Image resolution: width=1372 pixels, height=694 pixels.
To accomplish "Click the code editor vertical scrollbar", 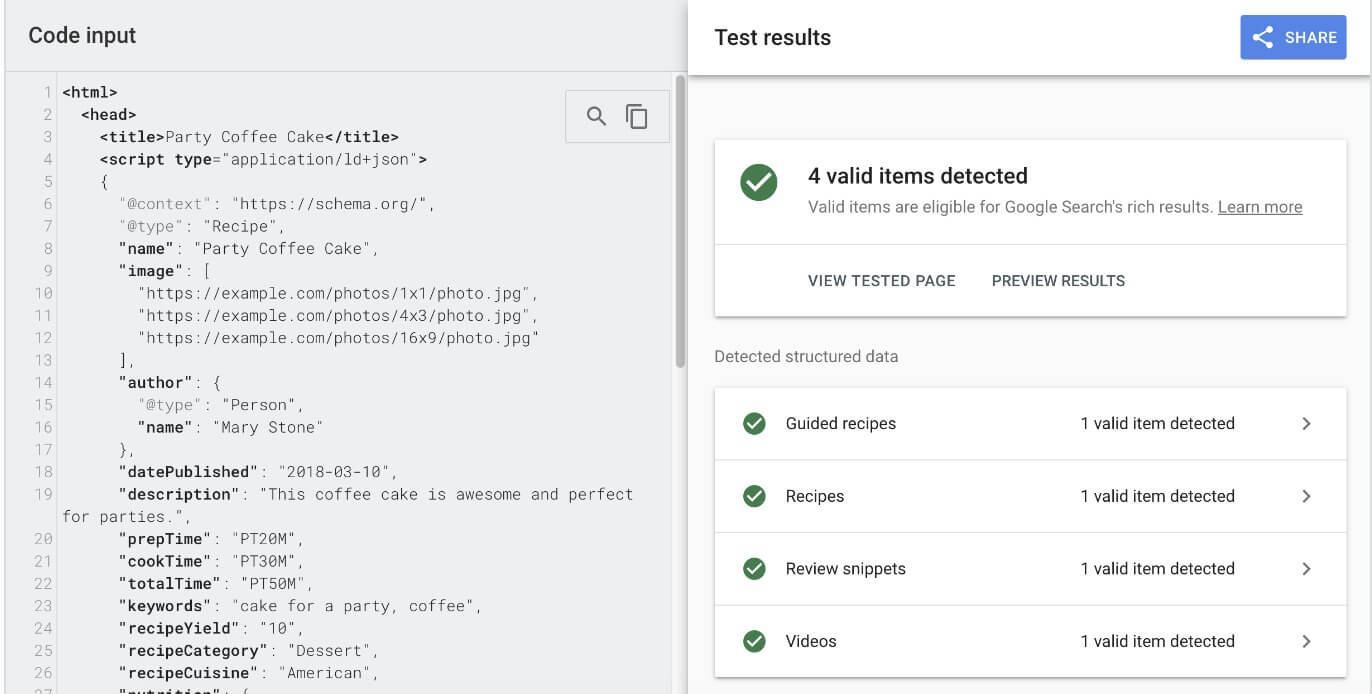I will (x=680, y=222).
